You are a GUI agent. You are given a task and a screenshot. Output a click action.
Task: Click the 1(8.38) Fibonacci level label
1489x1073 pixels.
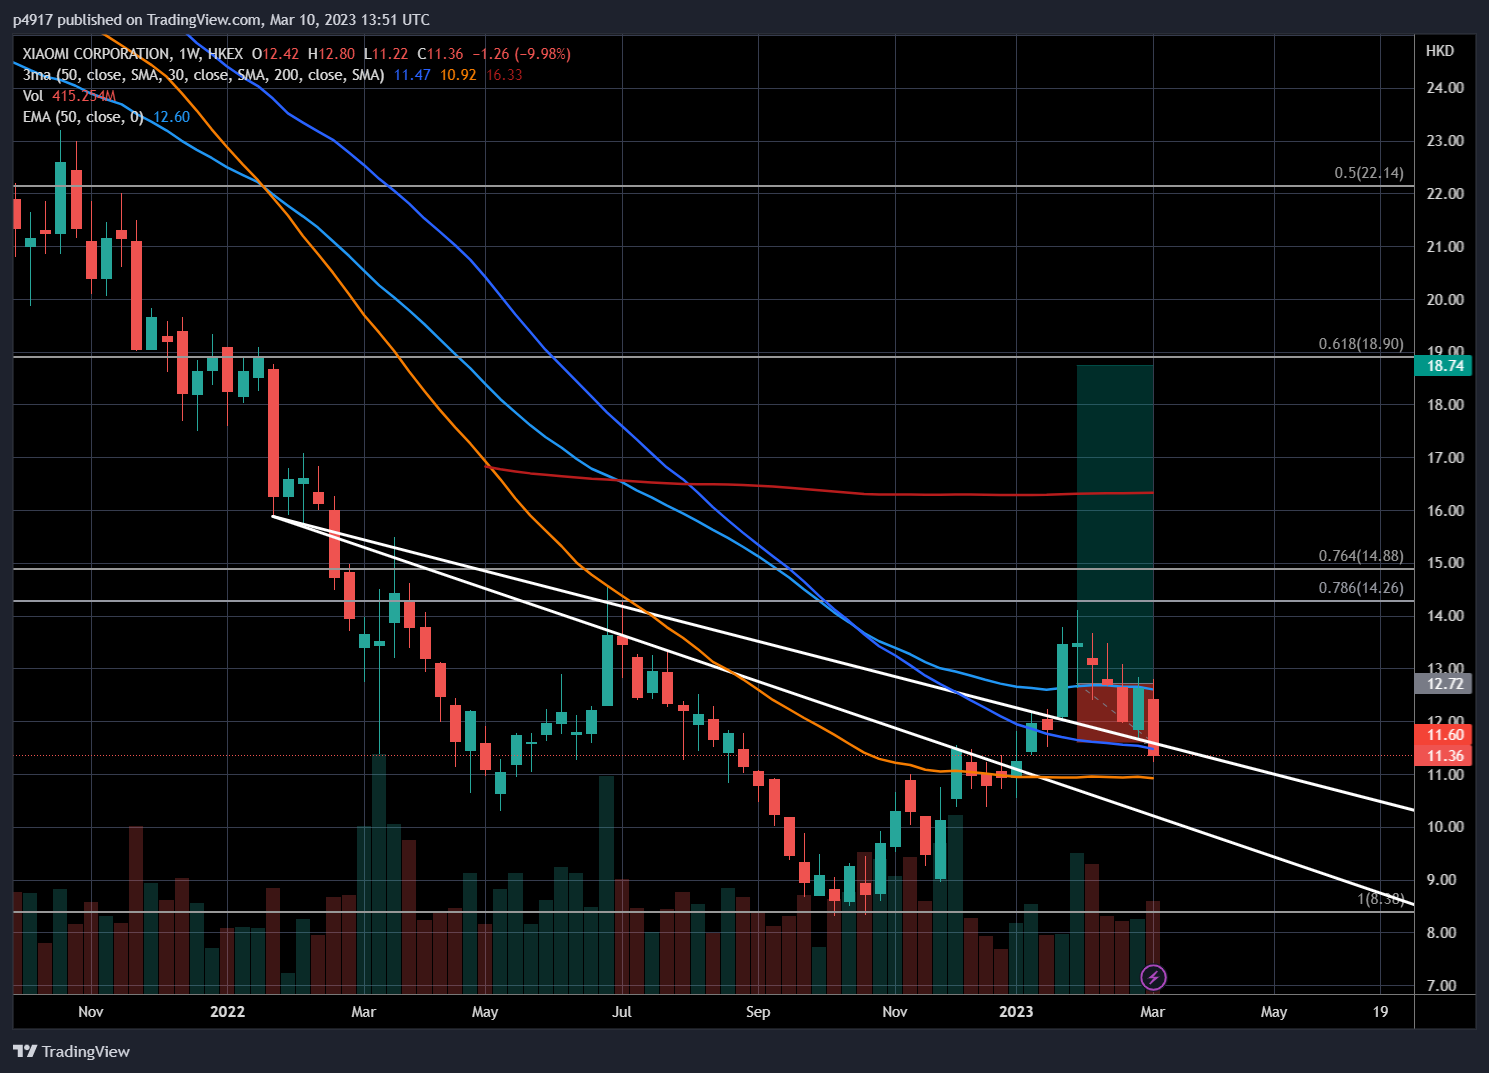pos(1380,899)
